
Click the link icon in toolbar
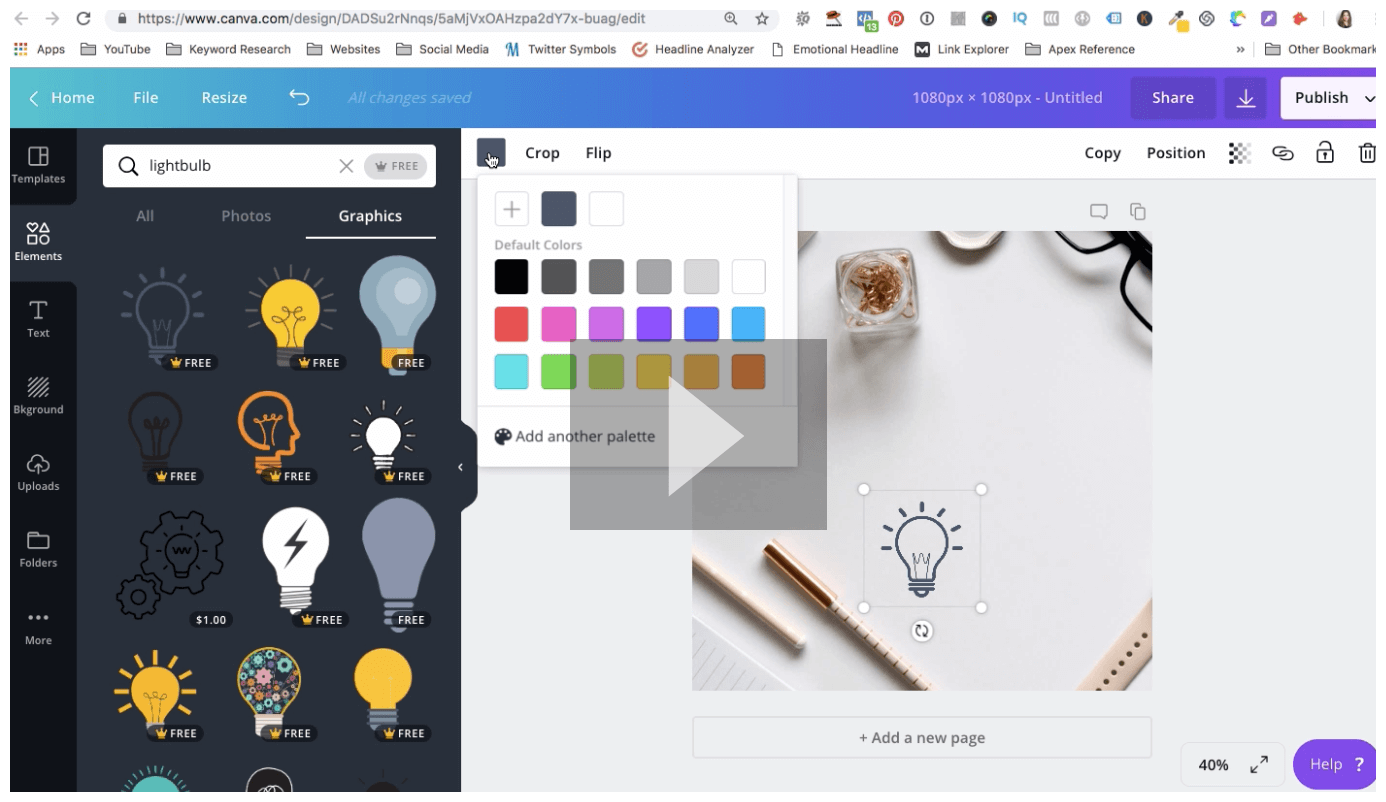(x=1283, y=153)
